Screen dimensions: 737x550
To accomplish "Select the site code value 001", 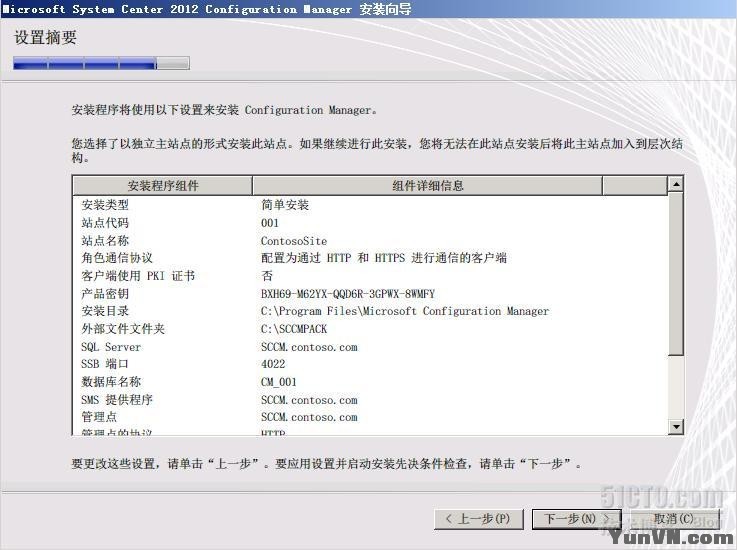I will (x=270, y=223).
